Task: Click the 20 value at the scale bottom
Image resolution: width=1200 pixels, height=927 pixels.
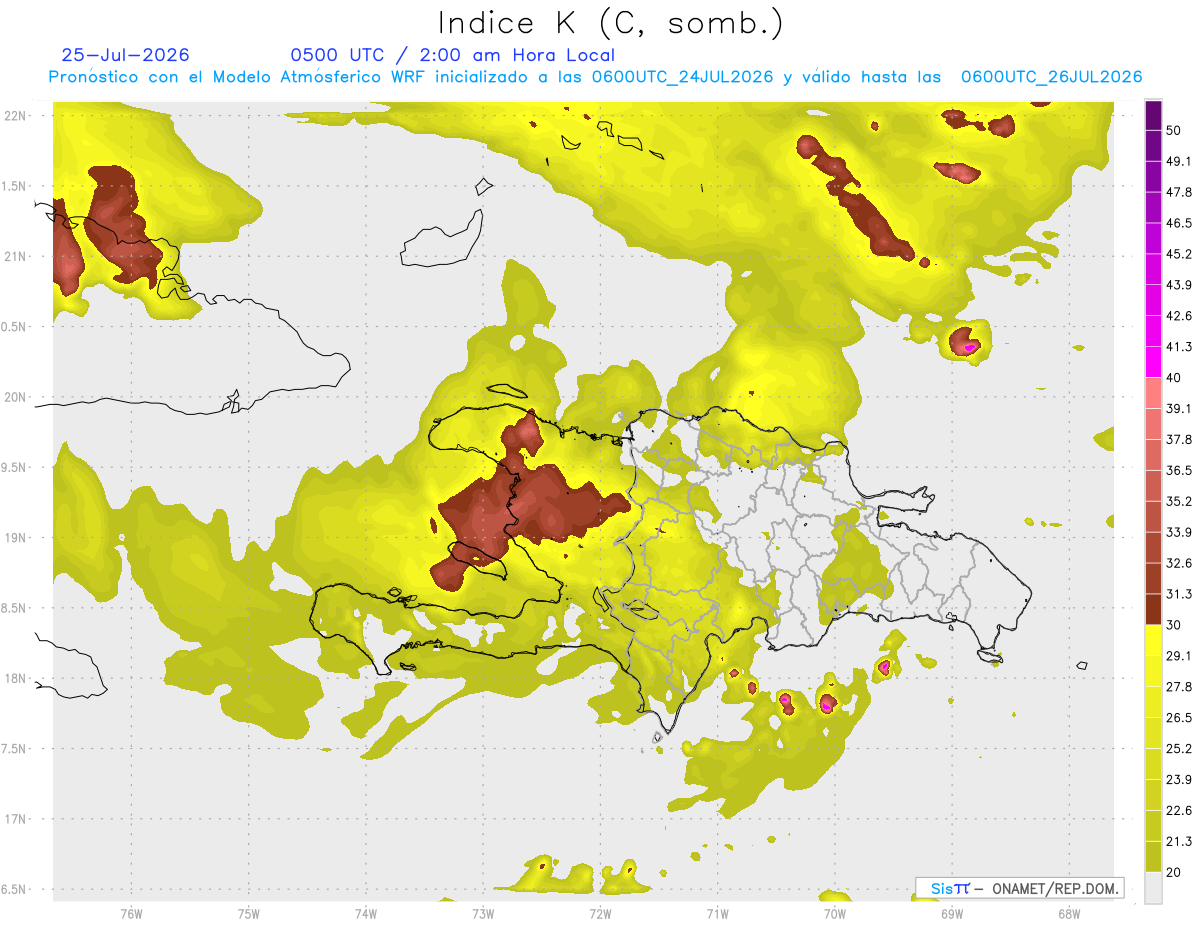Action: [x=1174, y=872]
